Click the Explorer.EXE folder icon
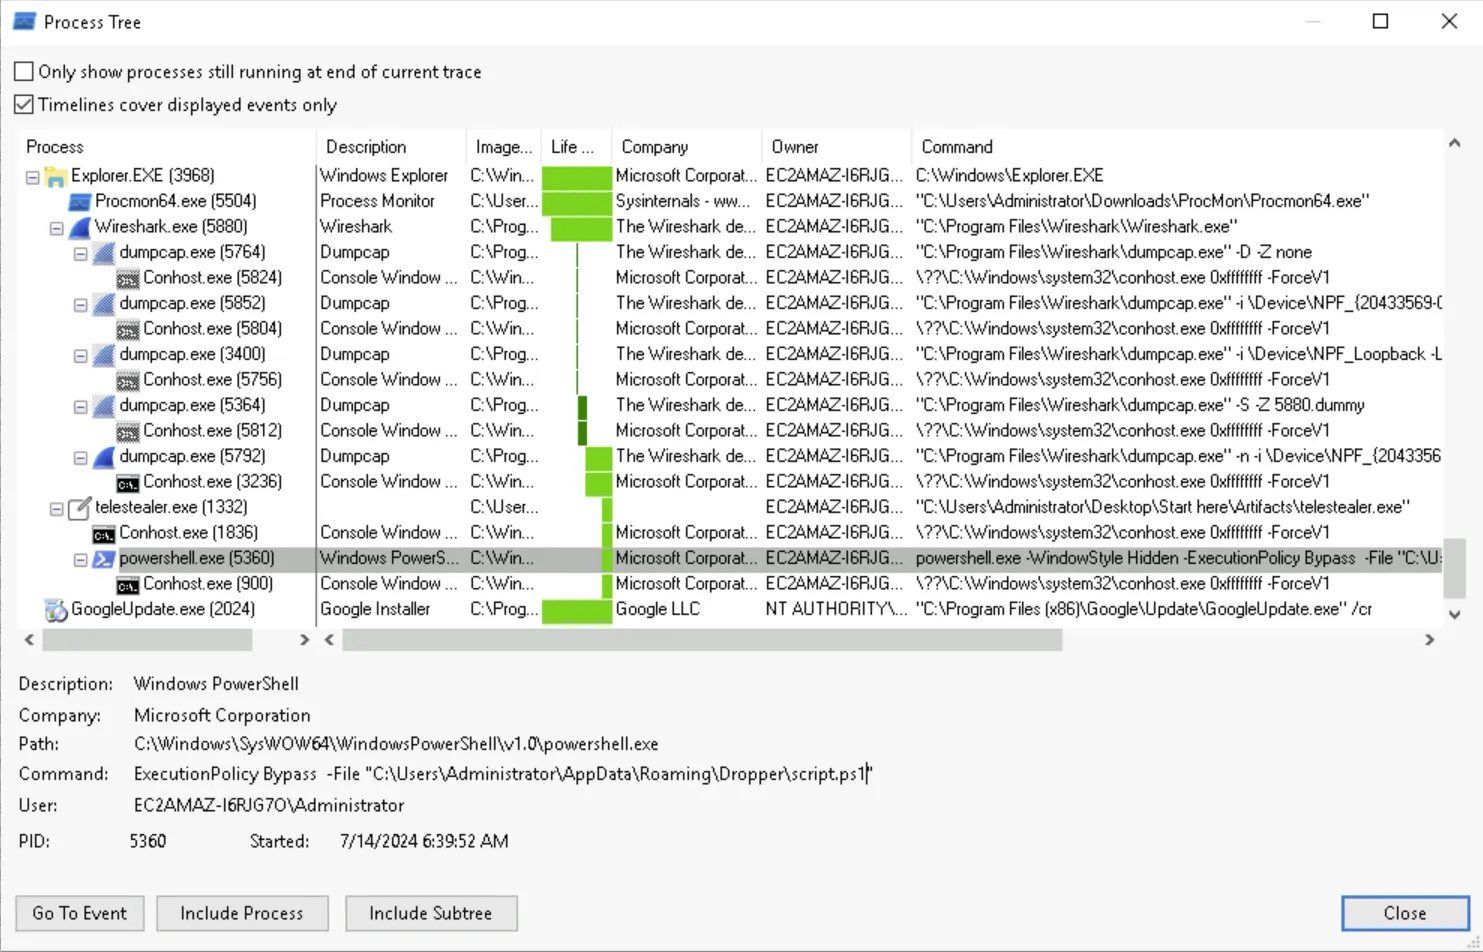Screen dimensions: 1483x952 [x=56, y=176]
